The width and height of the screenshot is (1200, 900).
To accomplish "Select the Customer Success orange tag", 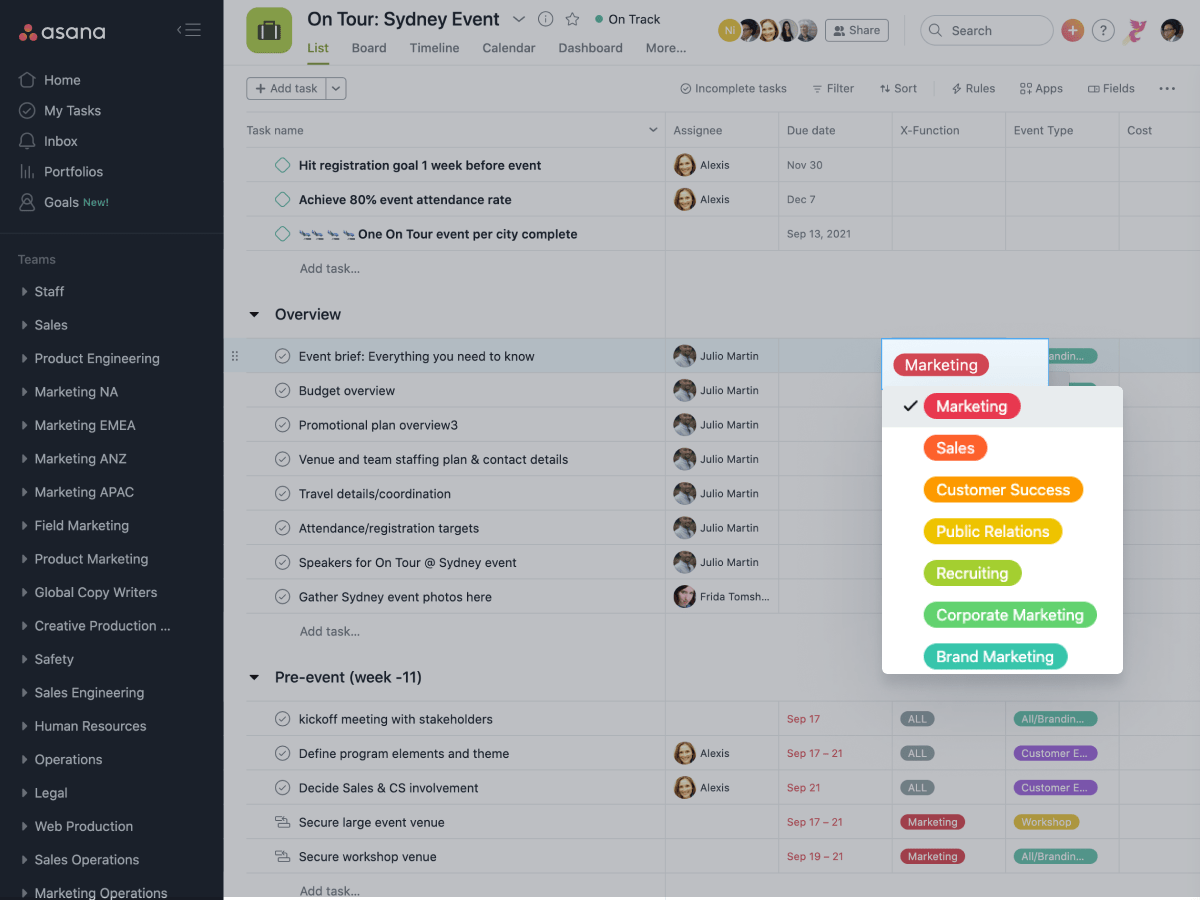I will [1003, 490].
